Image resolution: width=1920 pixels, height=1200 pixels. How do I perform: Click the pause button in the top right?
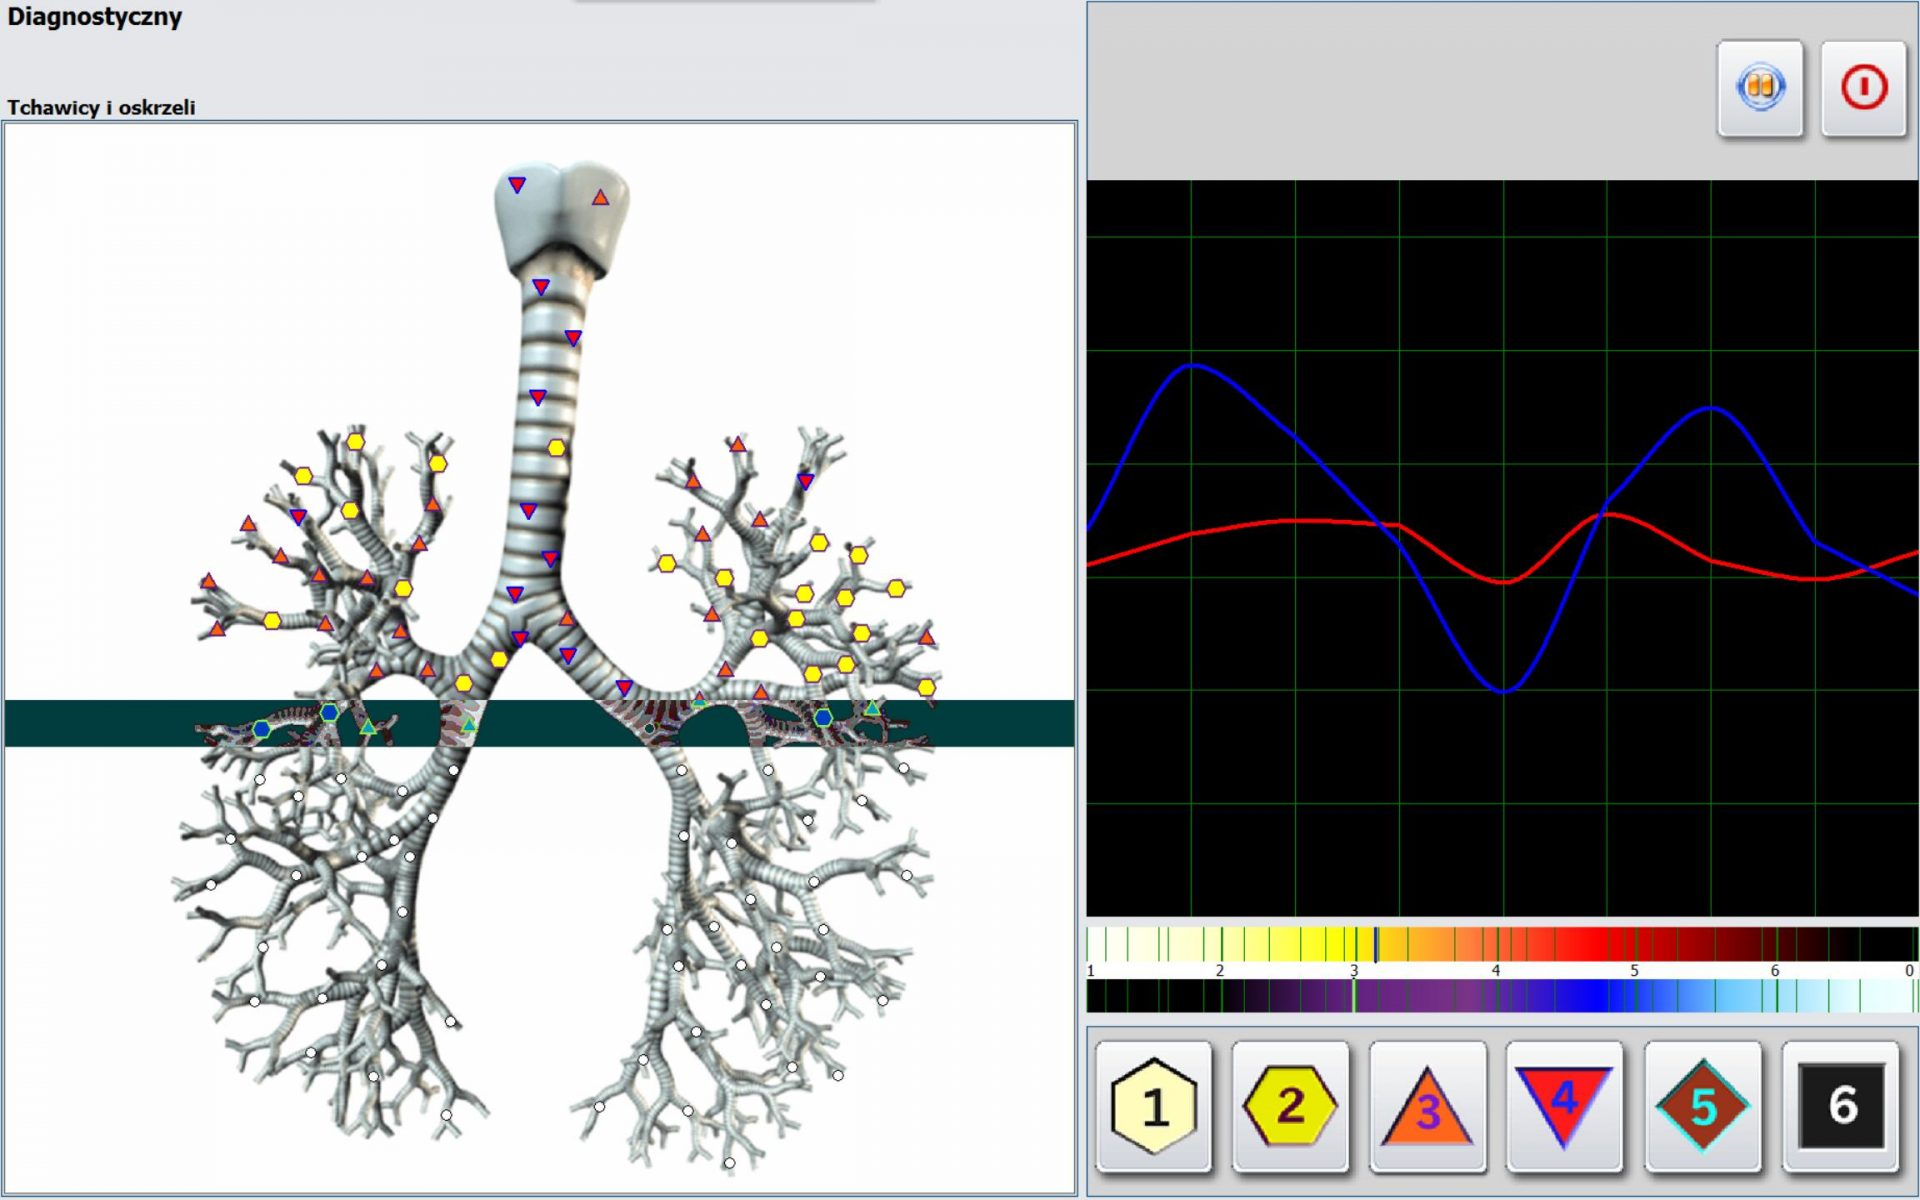tap(1760, 88)
